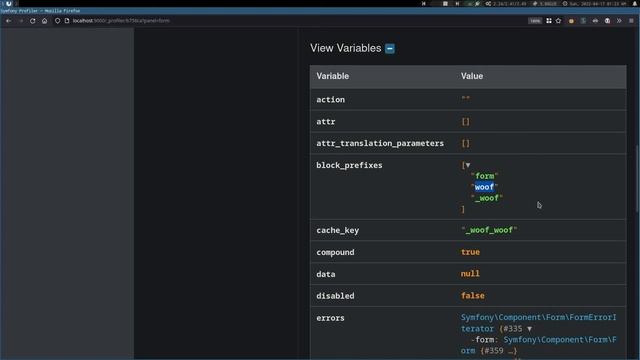The image size is (640, 360).
Task: Click the Variable column header
Action: point(333,76)
